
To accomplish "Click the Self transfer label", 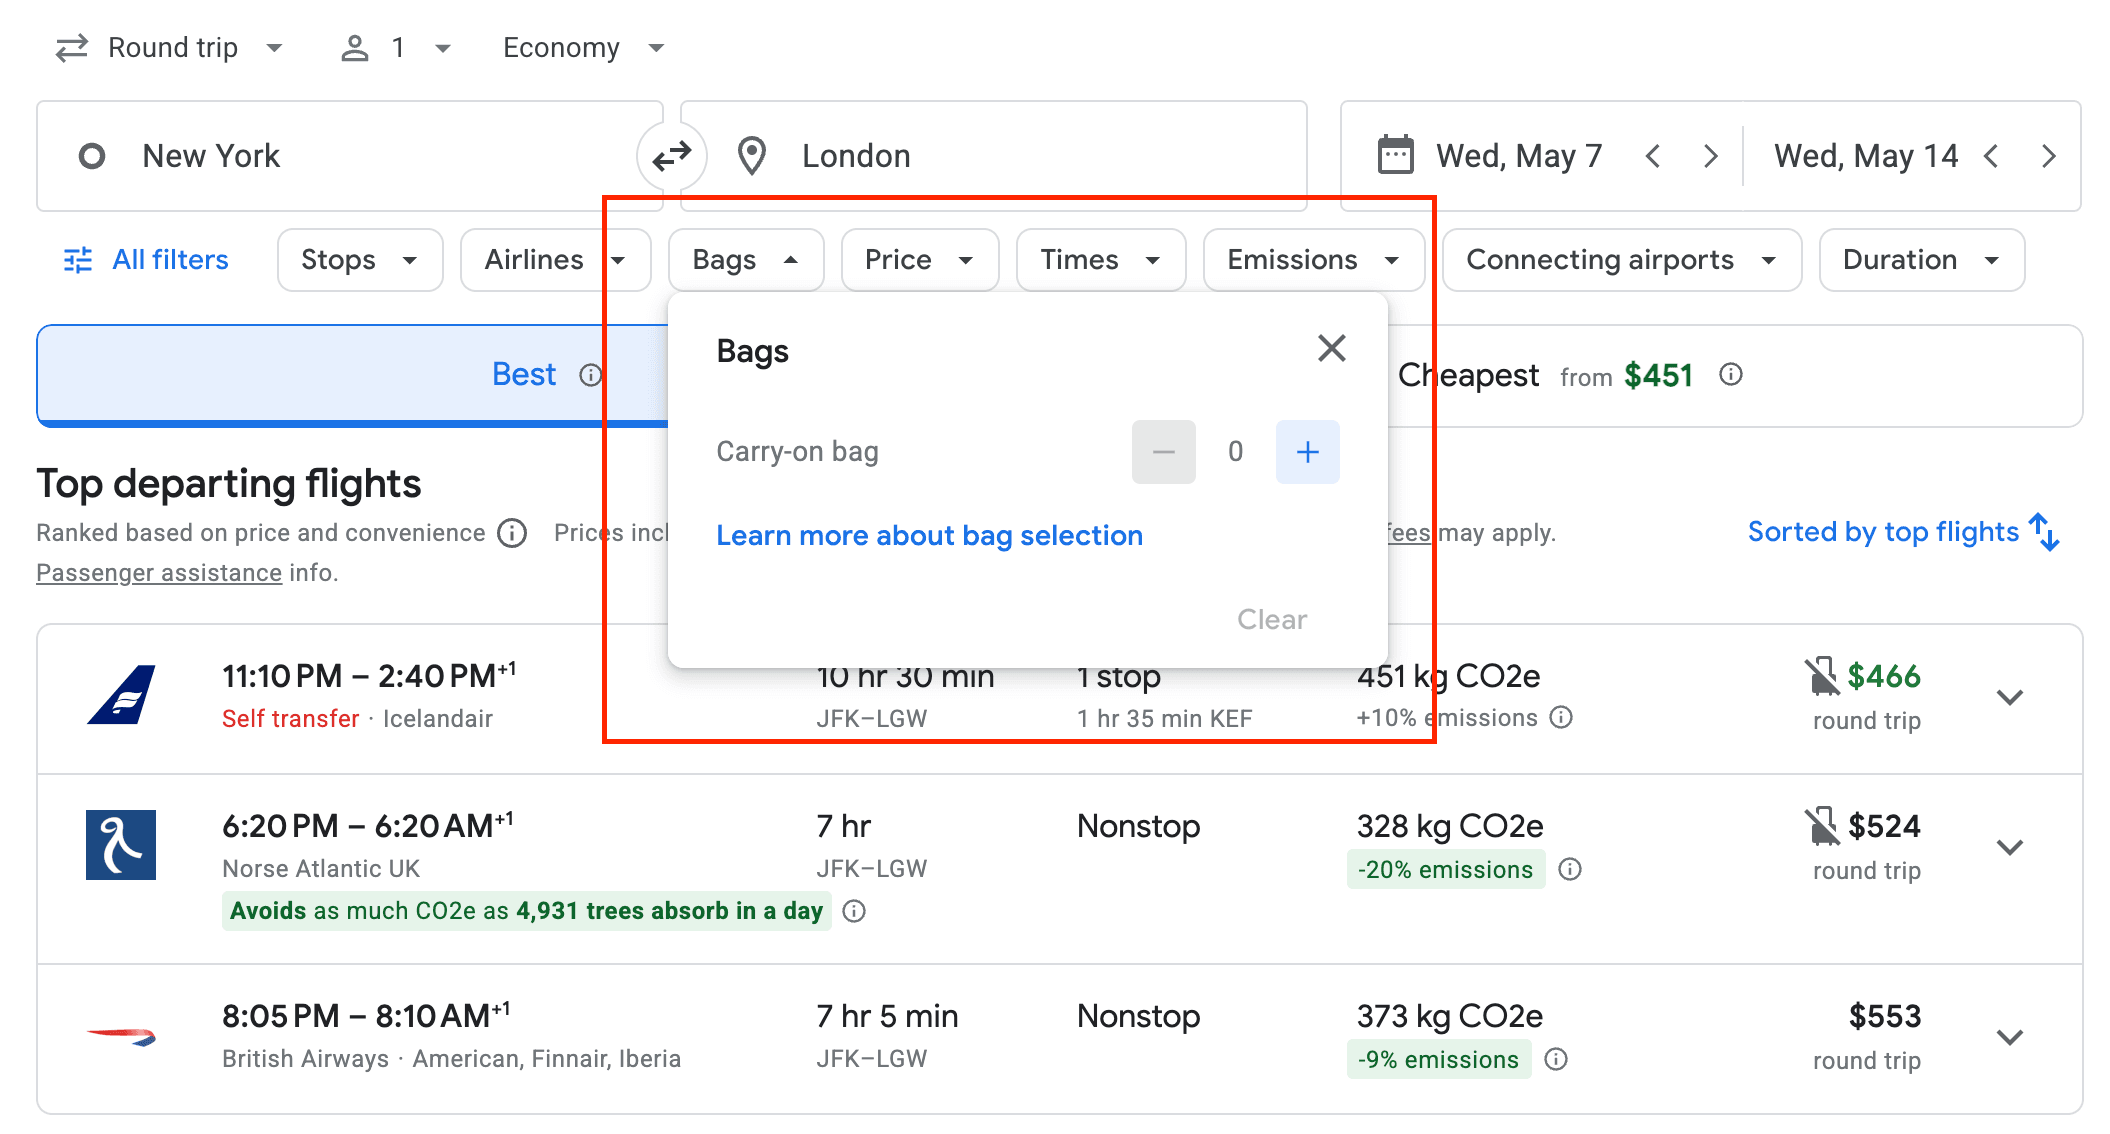I will pos(290,719).
